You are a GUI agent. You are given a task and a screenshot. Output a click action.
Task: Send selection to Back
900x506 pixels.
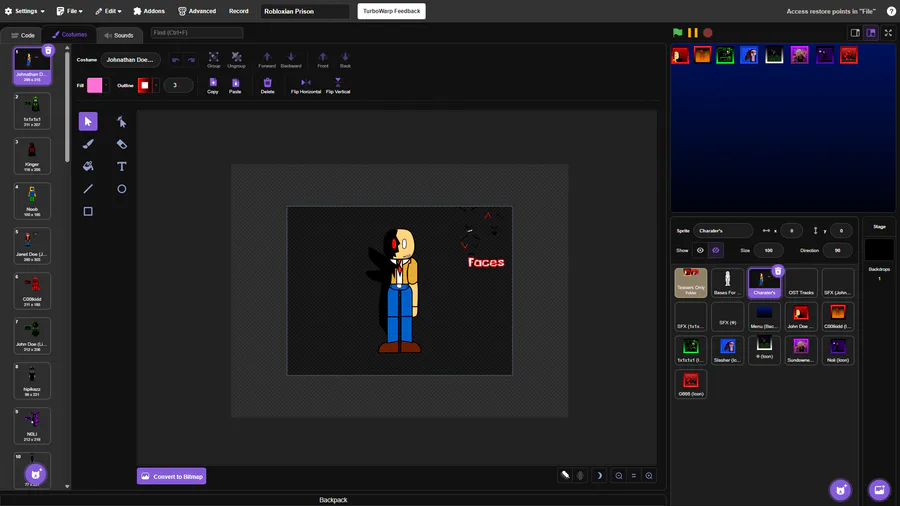point(345,60)
